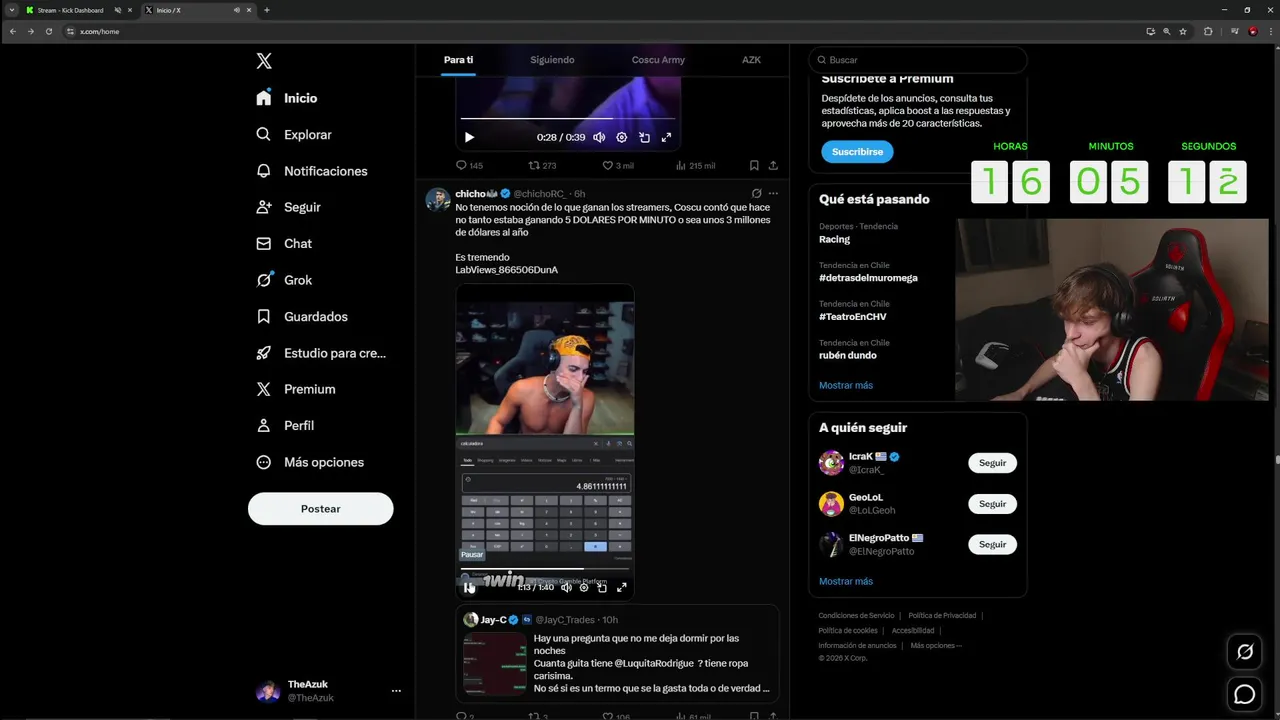Bookmark this page with the star icon
The height and width of the screenshot is (720, 1280).
1183,31
